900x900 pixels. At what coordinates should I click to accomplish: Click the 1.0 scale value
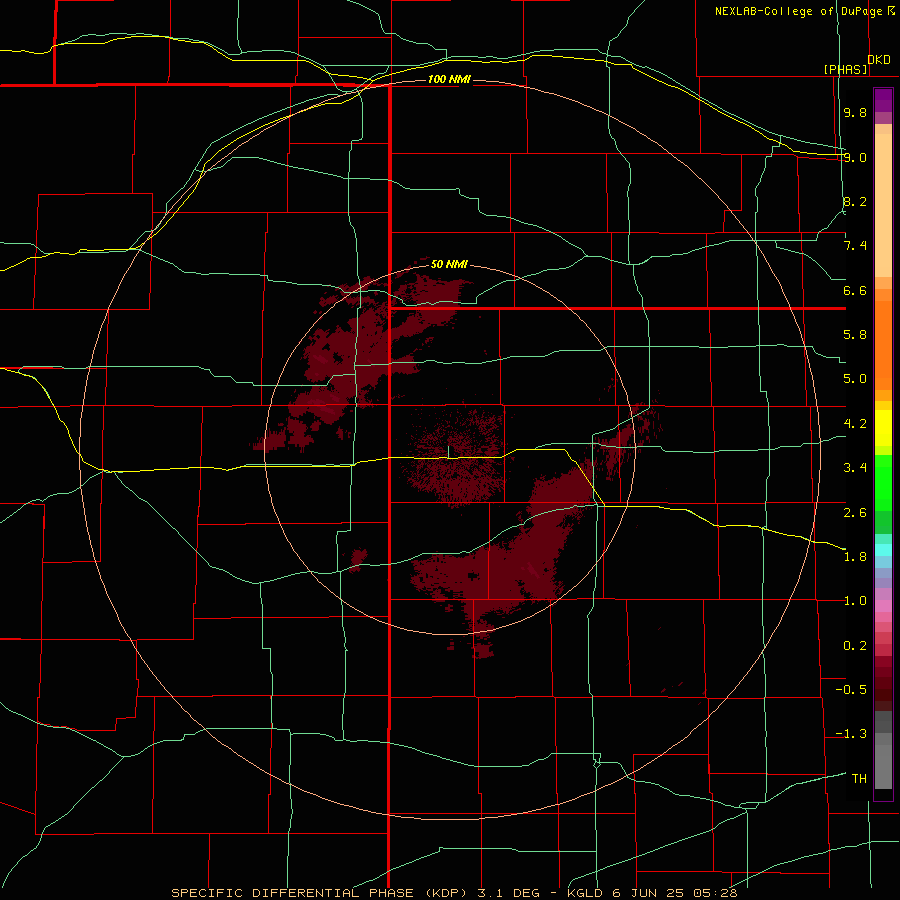(855, 601)
